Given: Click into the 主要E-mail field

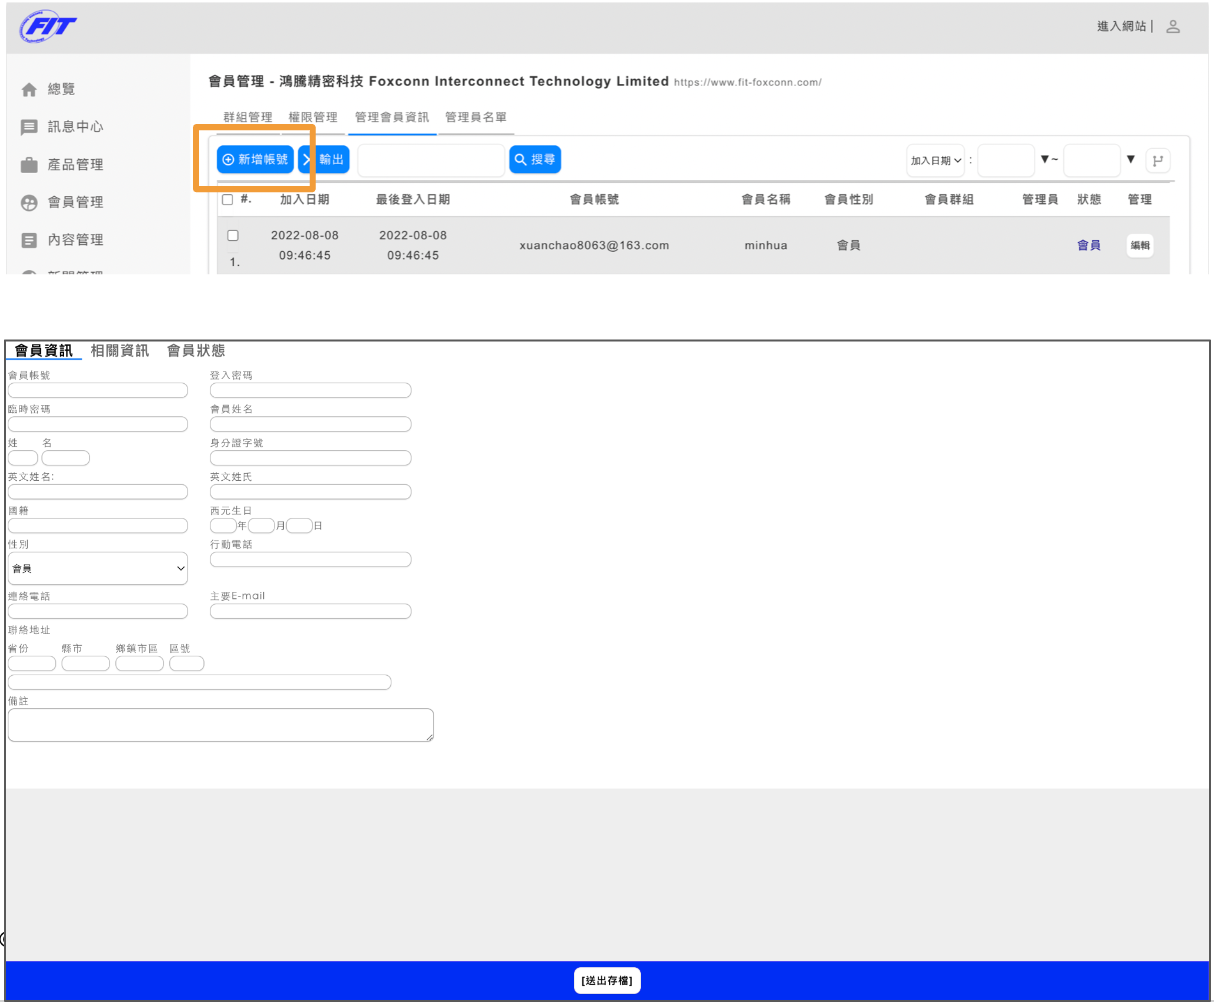Looking at the screenshot, I should tap(311, 611).
